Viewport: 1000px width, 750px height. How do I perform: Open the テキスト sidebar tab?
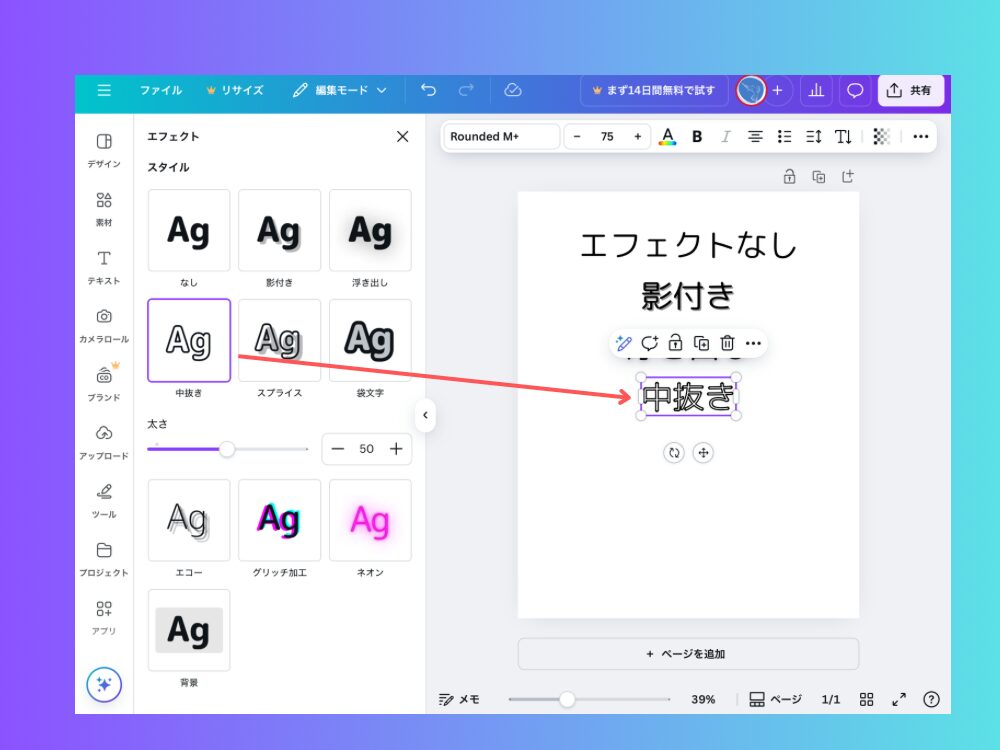pos(104,267)
